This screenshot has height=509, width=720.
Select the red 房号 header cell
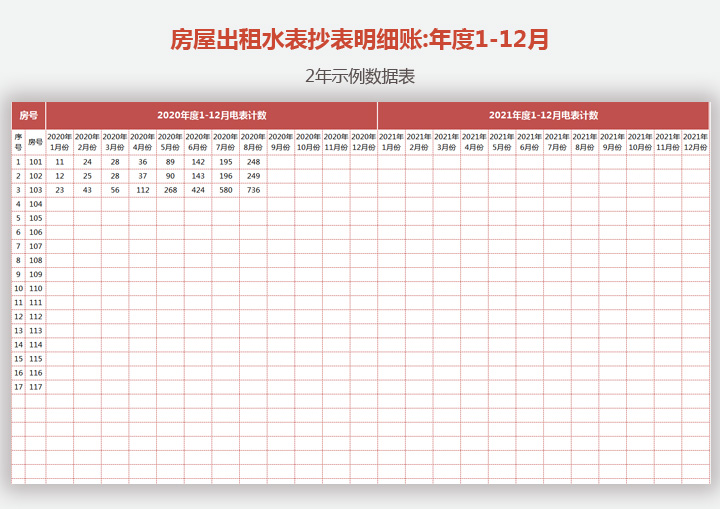(28, 115)
